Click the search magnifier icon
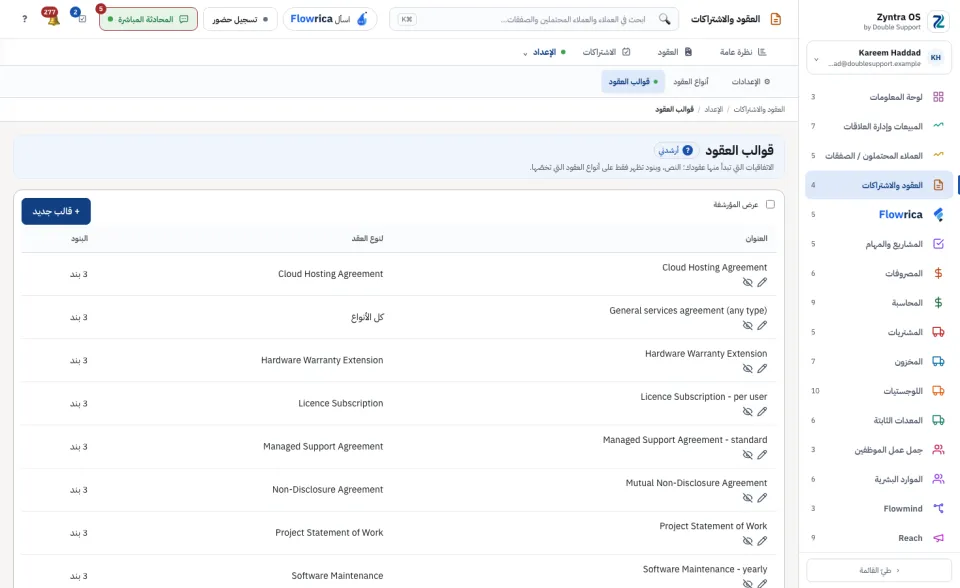Viewport: 960px width, 588px height. pos(664,19)
